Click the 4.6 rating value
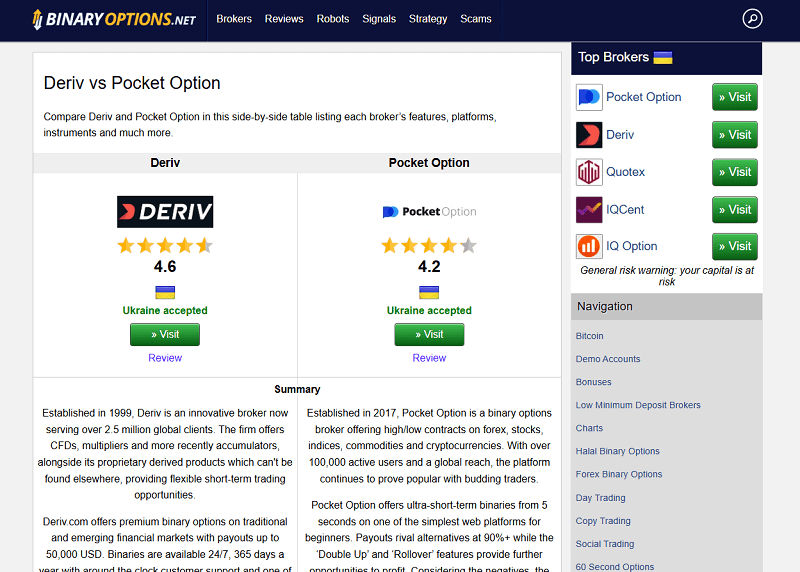 (165, 267)
